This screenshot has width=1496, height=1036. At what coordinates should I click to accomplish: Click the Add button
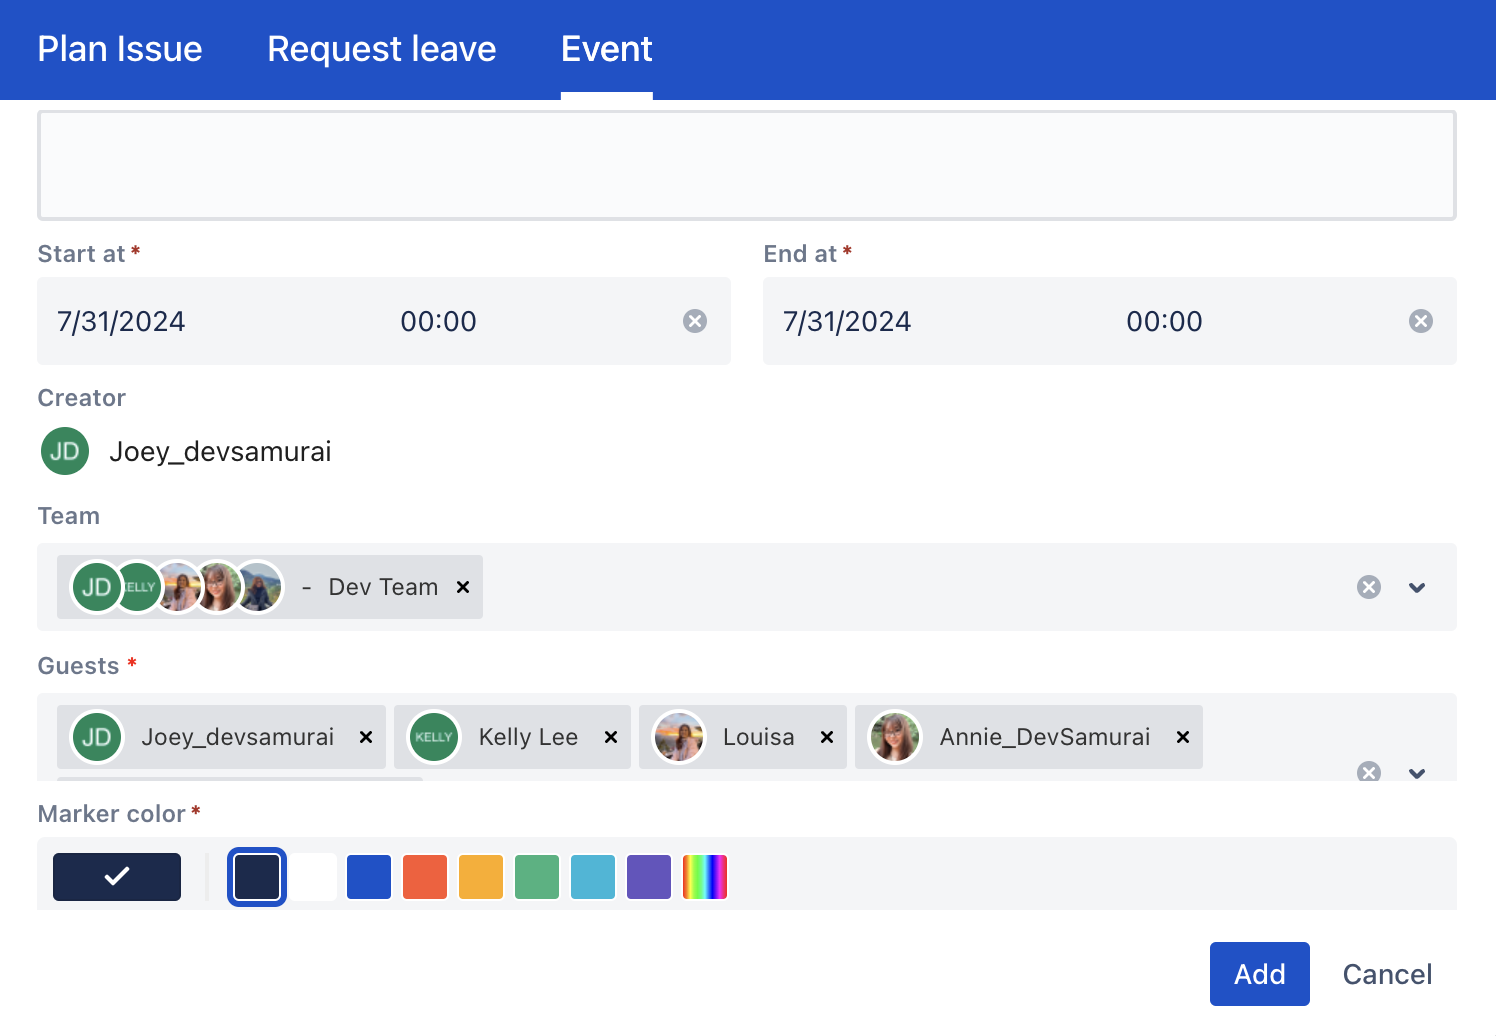[1259, 974]
